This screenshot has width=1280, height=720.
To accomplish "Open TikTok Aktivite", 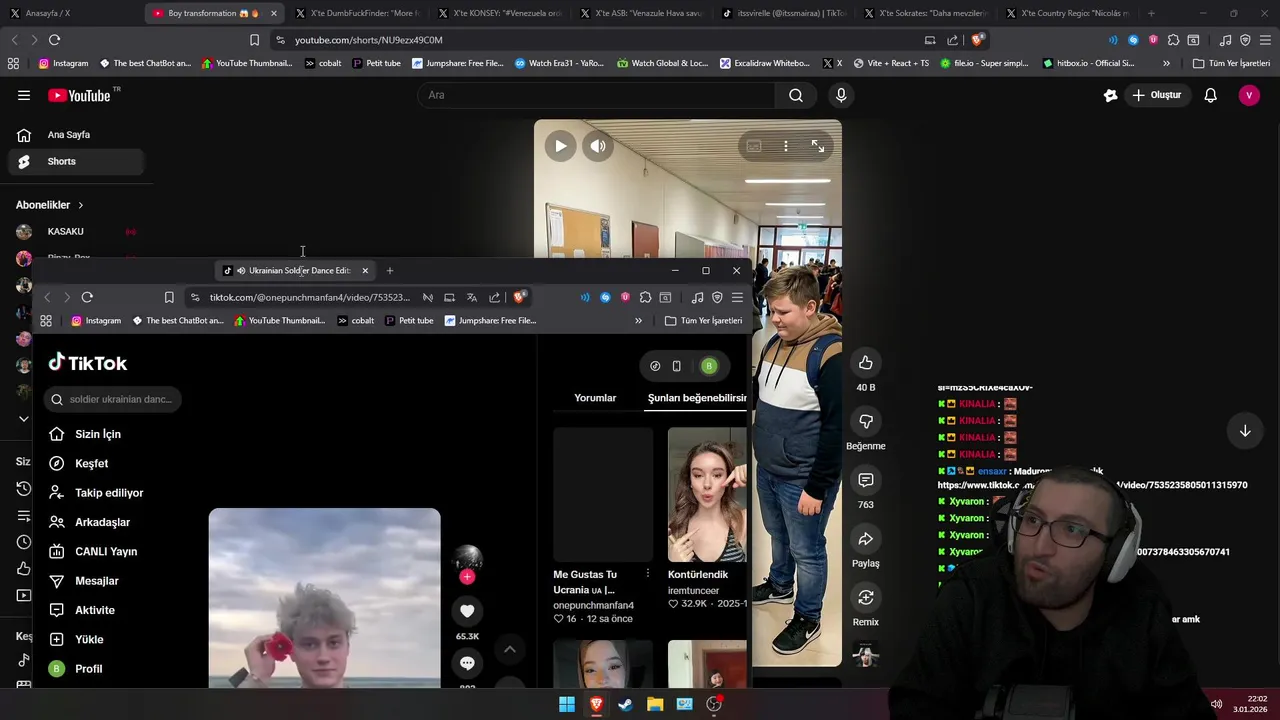I will (95, 610).
